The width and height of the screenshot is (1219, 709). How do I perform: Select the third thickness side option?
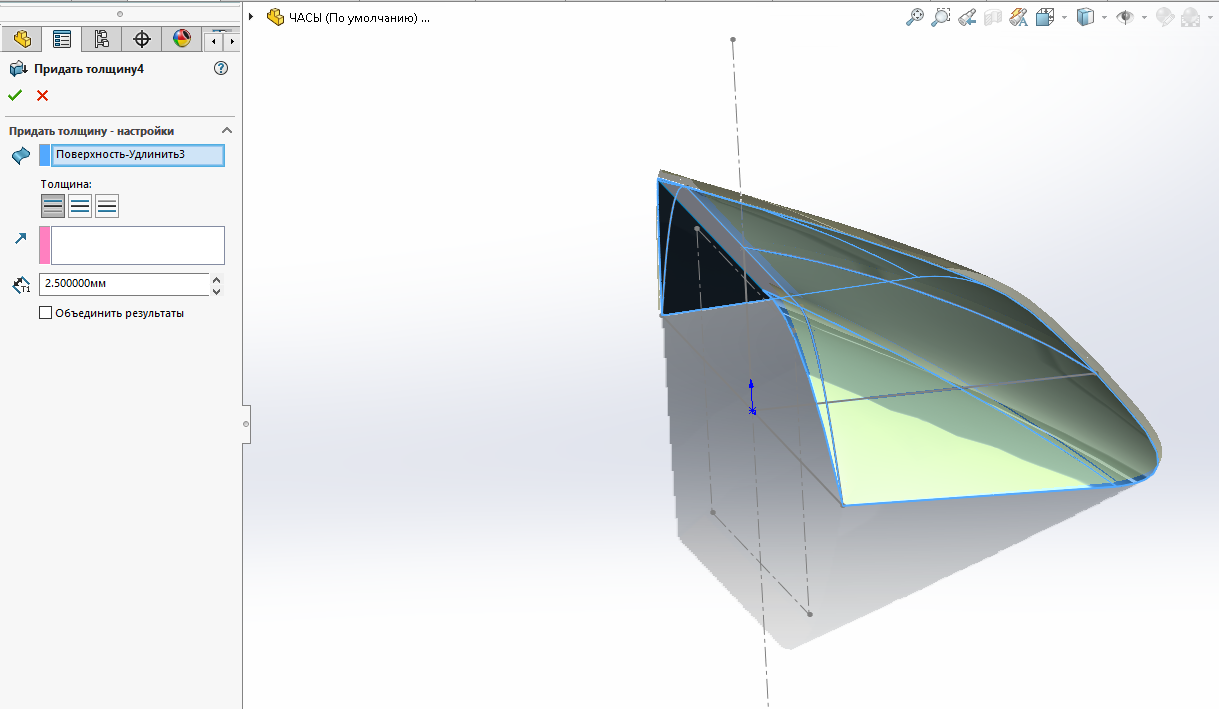pyautogui.click(x=107, y=206)
